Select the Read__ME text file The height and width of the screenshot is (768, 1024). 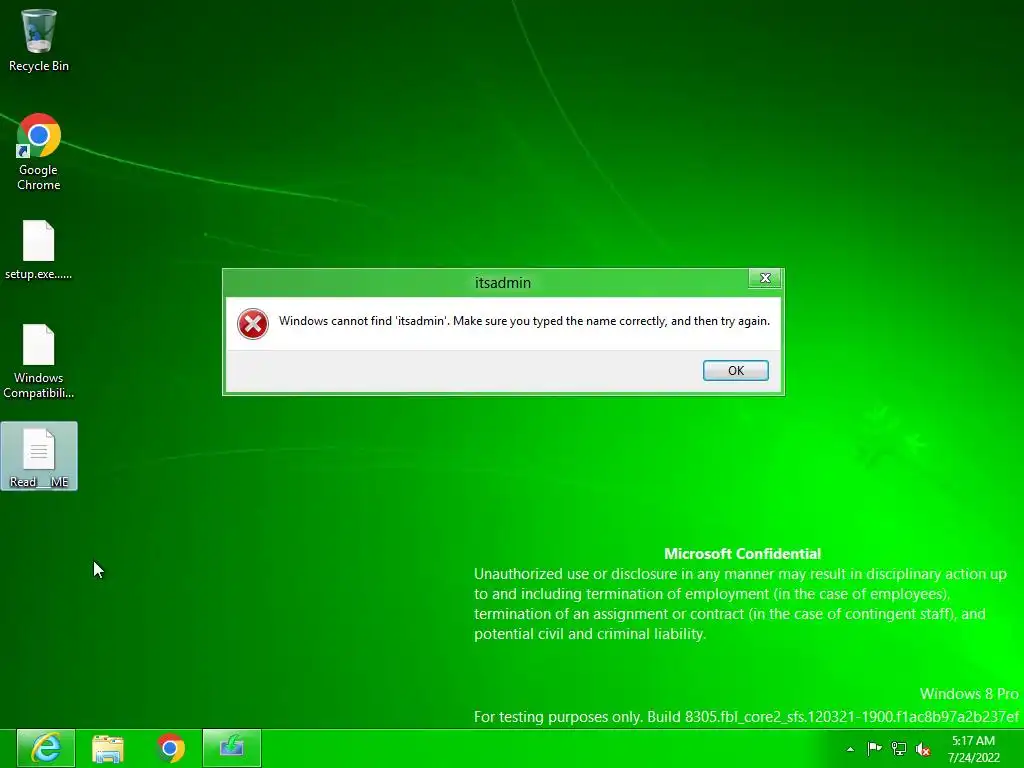point(39,456)
